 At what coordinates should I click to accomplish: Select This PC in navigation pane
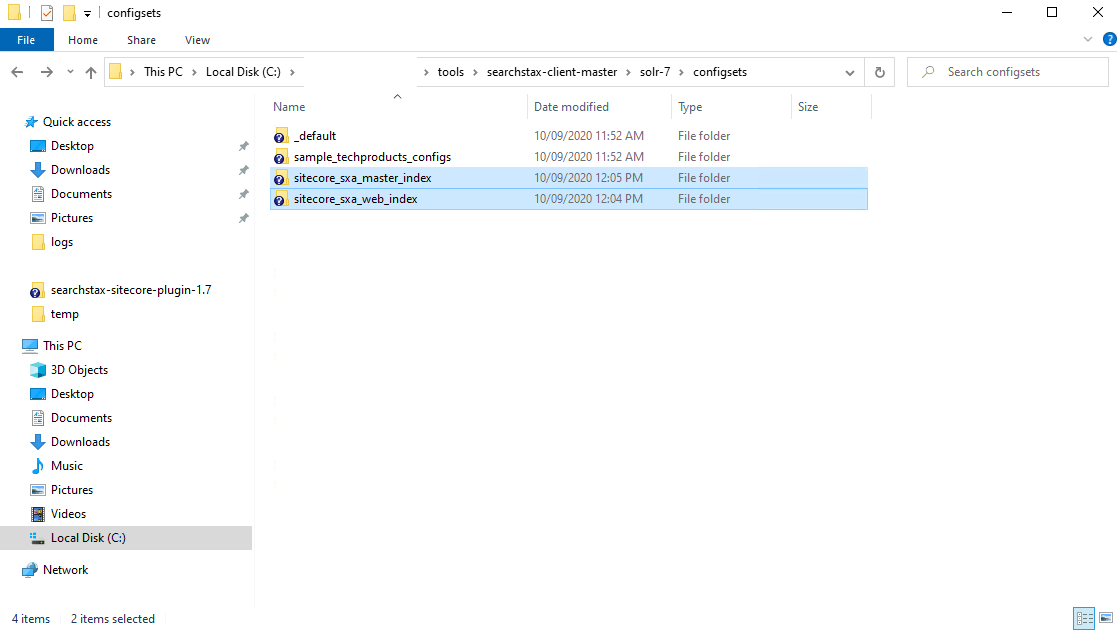click(x=62, y=346)
